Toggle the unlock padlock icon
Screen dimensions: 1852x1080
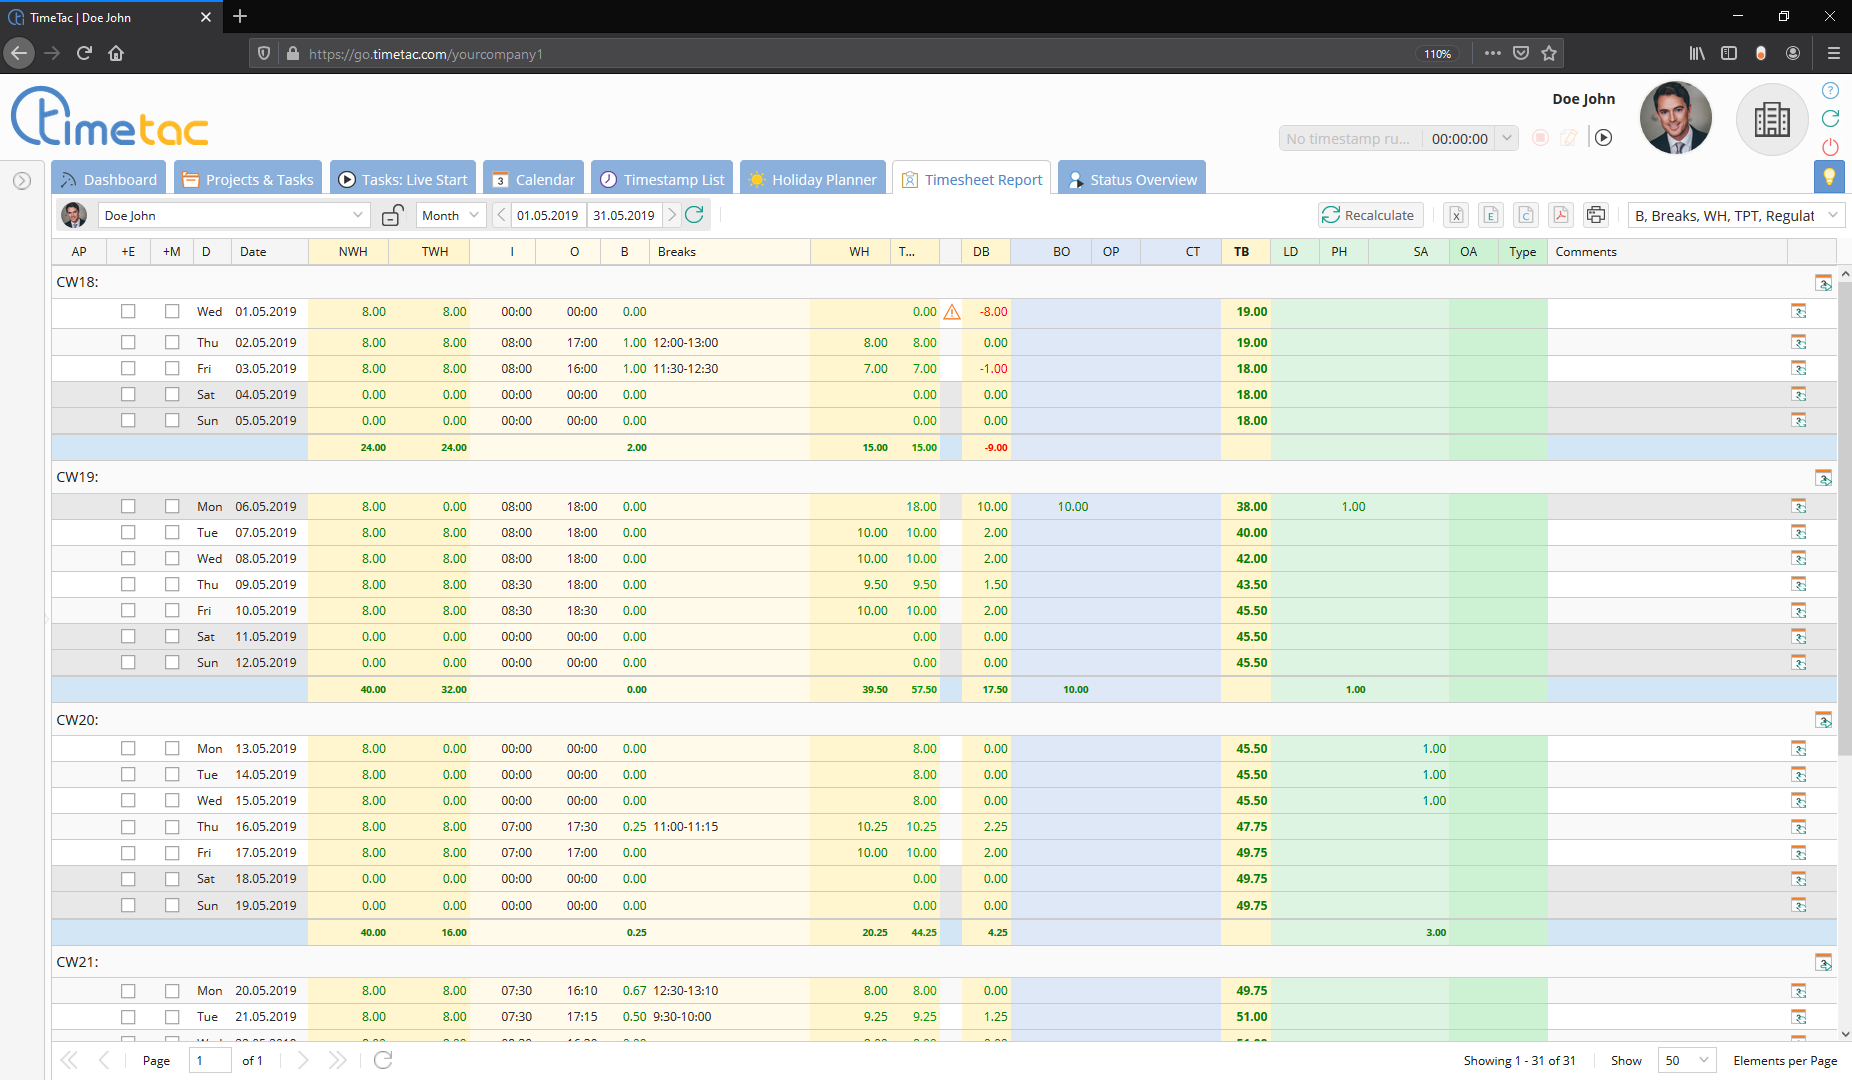[x=393, y=215]
